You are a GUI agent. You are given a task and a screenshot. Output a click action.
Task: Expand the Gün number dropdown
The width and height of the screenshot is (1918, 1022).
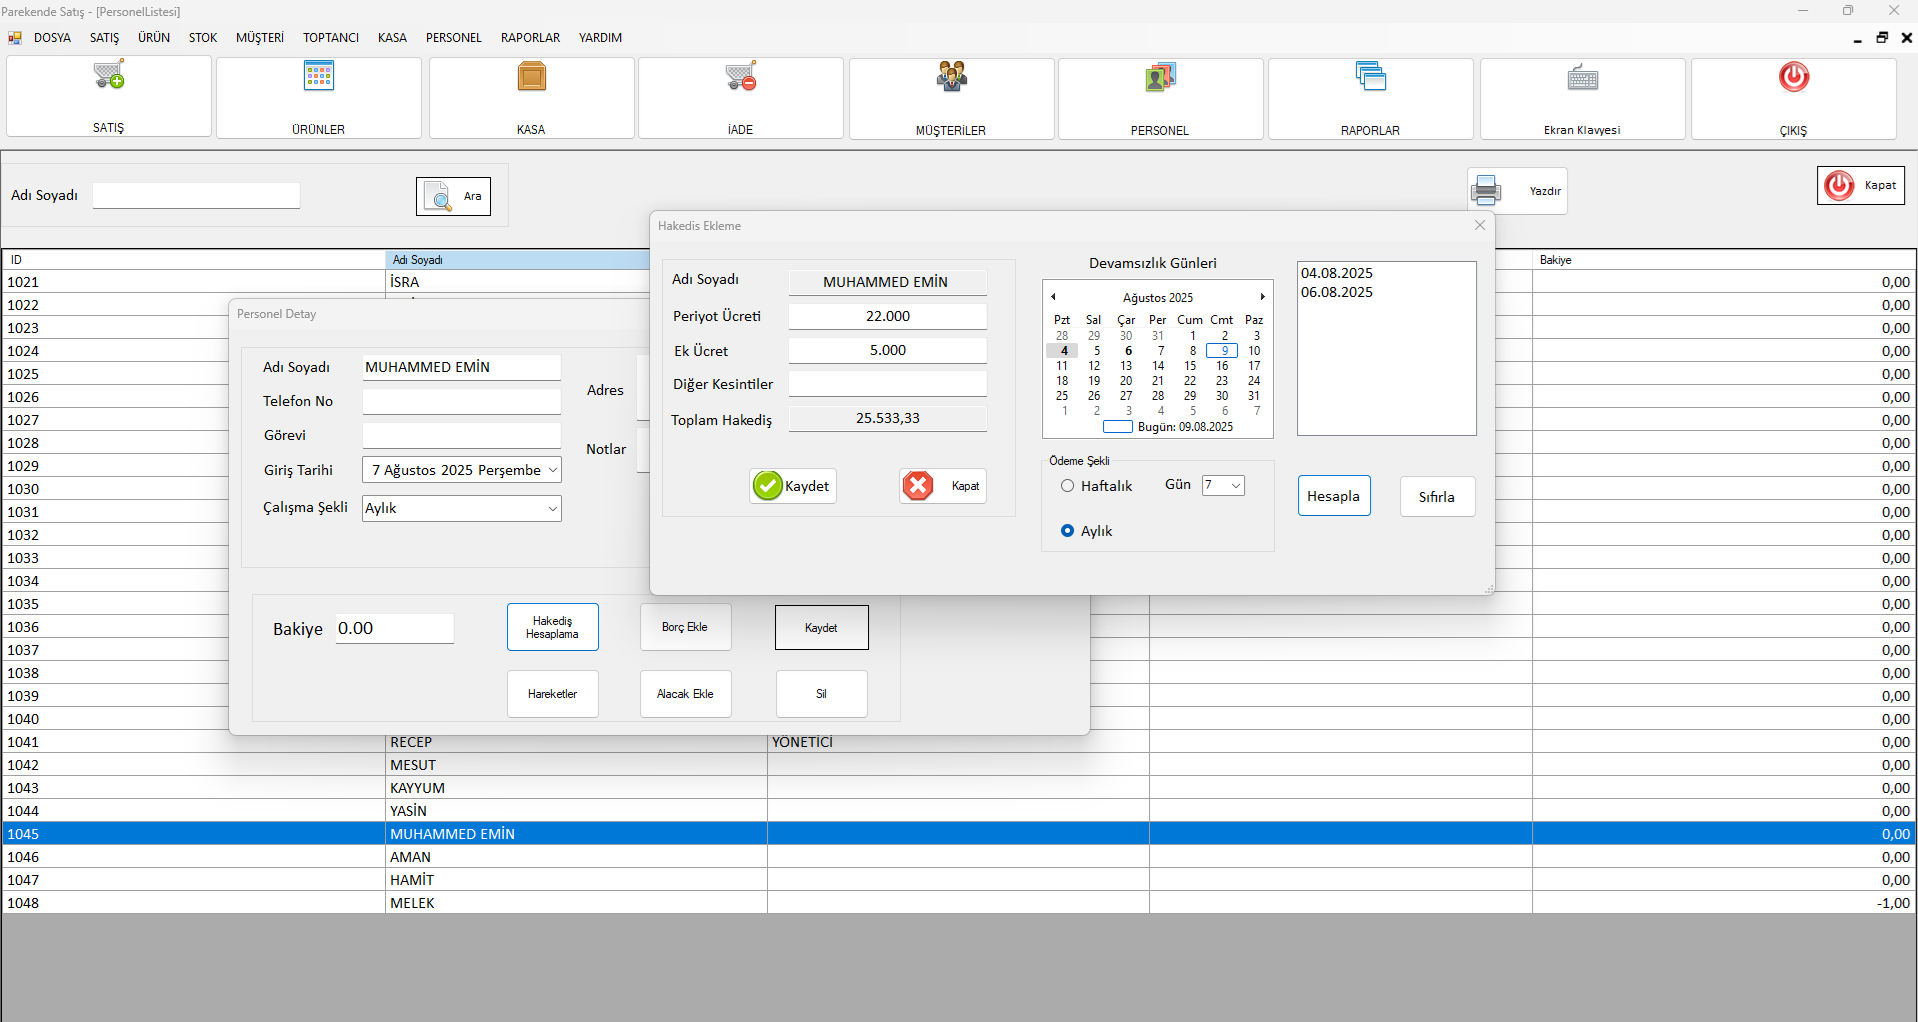(x=1236, y=486)
